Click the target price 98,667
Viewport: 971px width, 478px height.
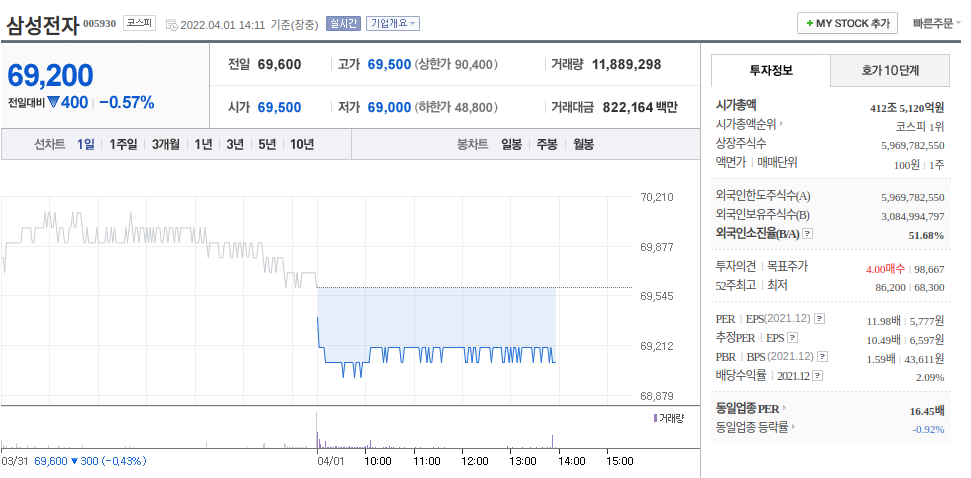point(930,269)
